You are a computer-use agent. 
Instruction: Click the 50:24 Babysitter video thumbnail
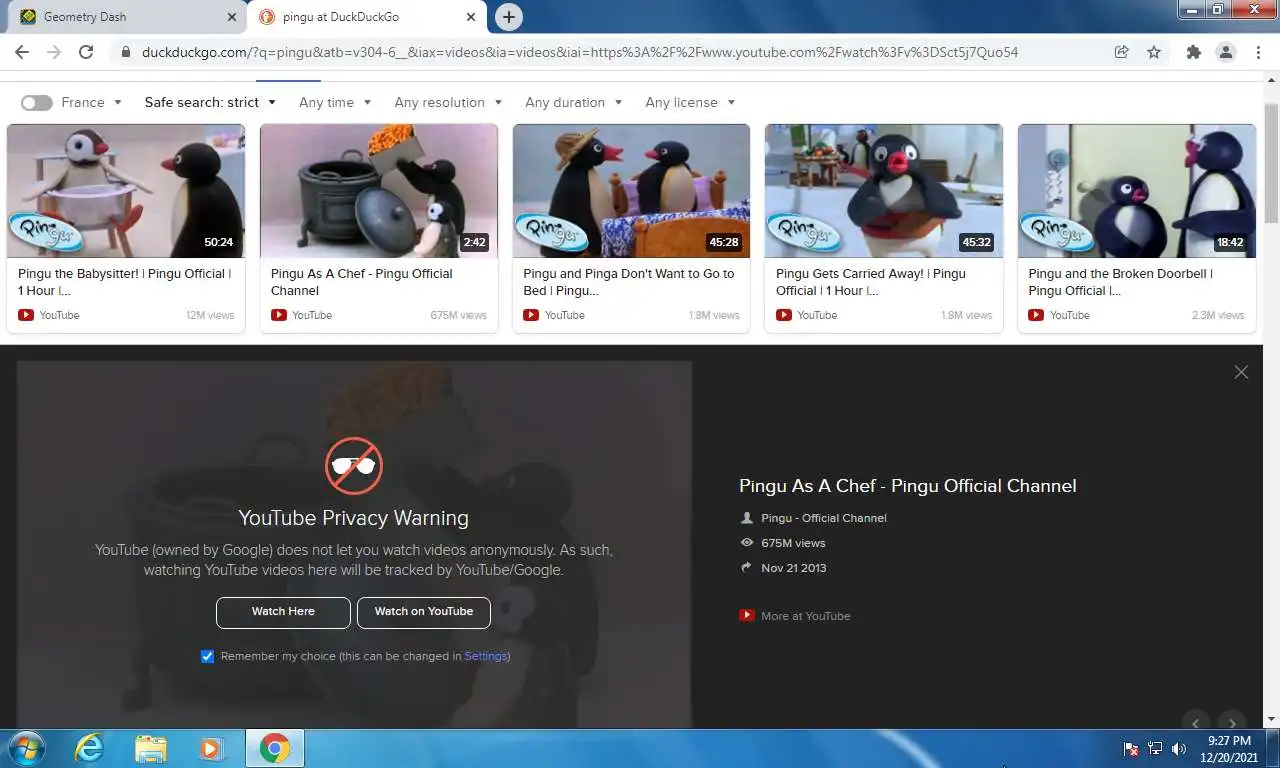(x=126, y=191)
